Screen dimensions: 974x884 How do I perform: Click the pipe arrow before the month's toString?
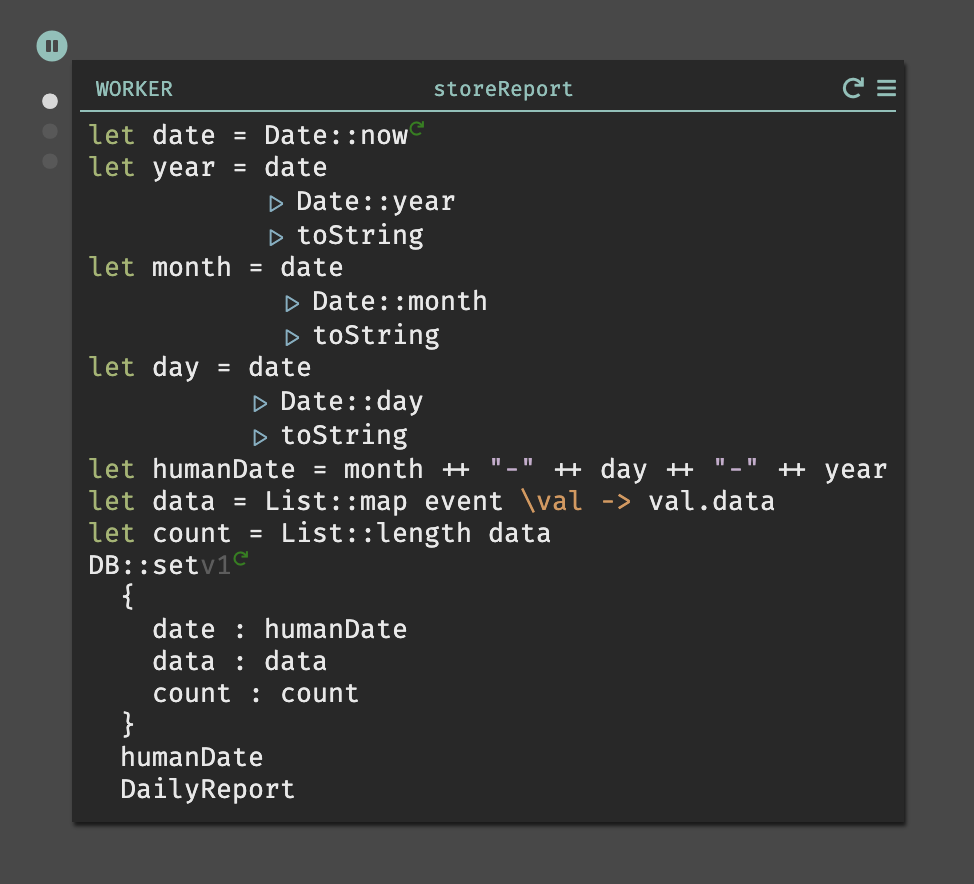tap(292, 337)
